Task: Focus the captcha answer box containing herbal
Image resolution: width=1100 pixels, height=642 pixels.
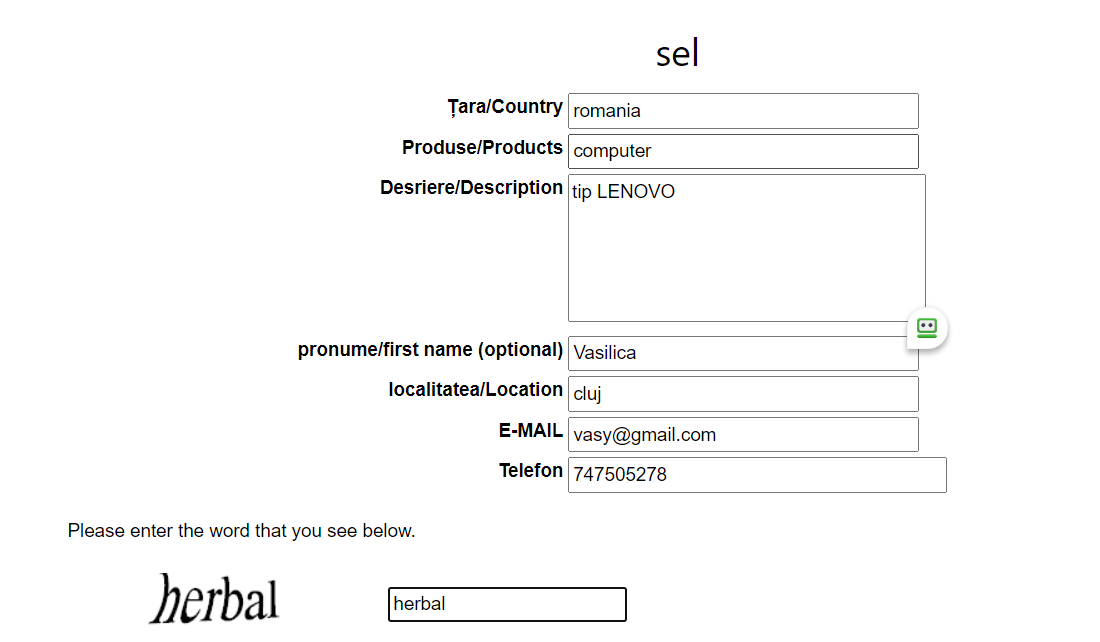Action: tap(507, 604)
